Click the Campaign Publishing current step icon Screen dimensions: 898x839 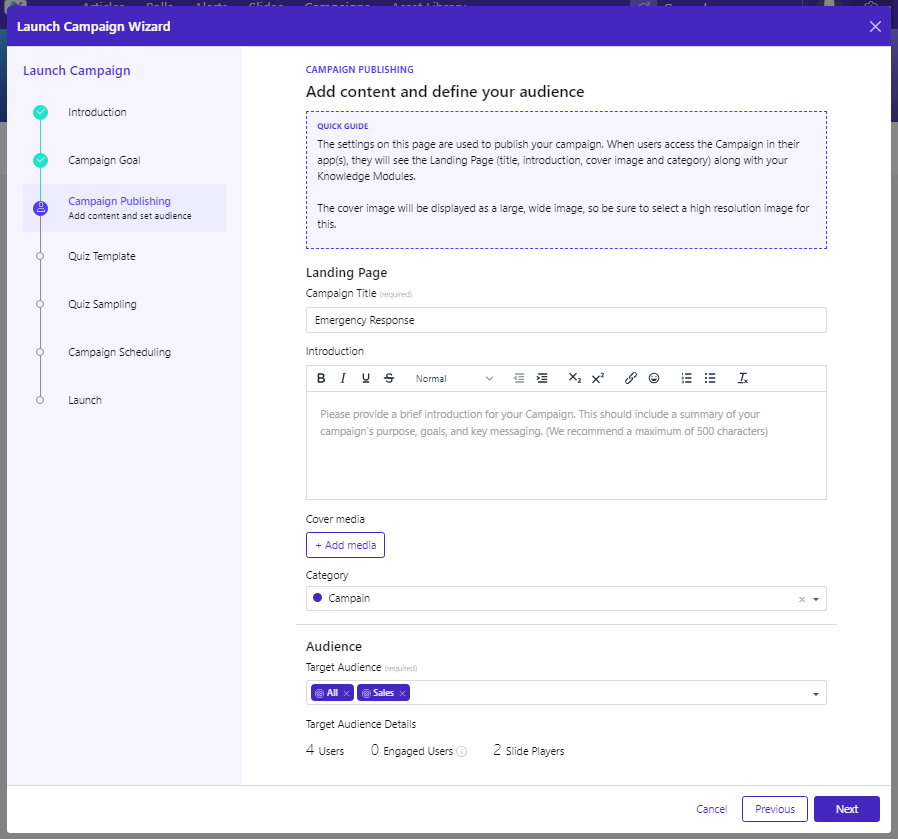tap(40, 208)
